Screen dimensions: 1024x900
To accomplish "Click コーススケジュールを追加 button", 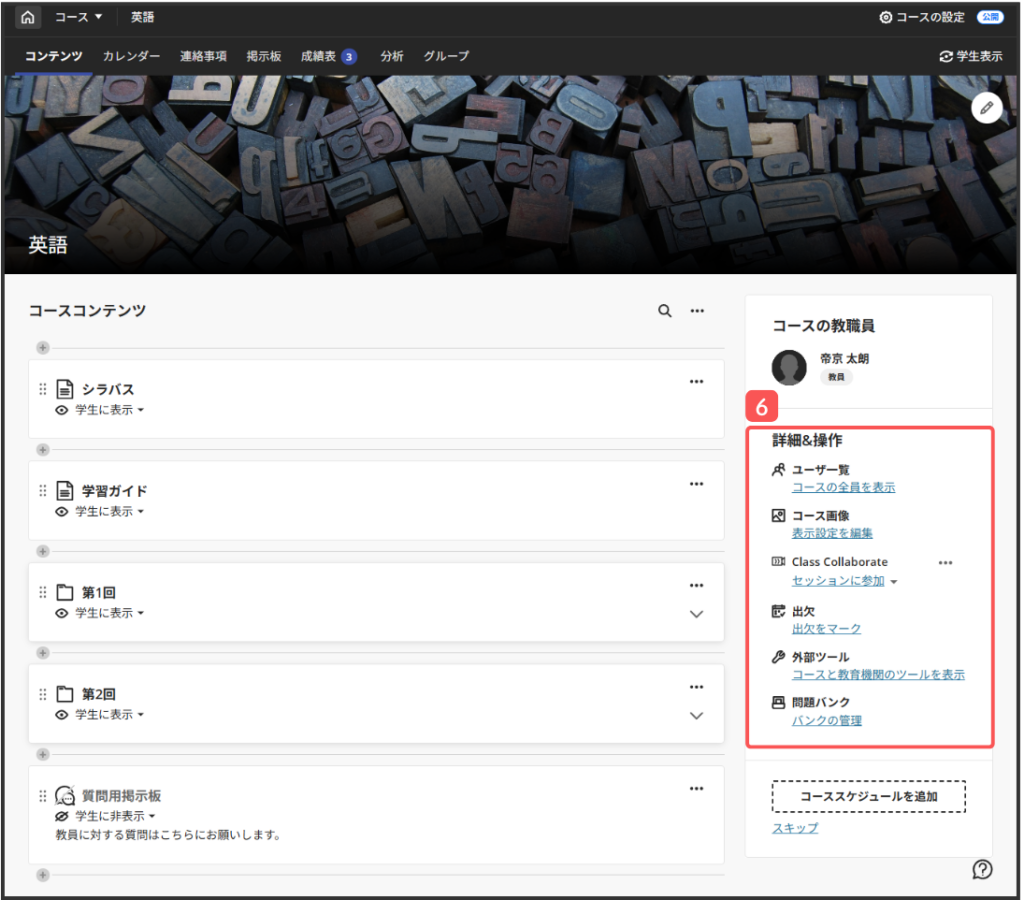I will point(868,797).
